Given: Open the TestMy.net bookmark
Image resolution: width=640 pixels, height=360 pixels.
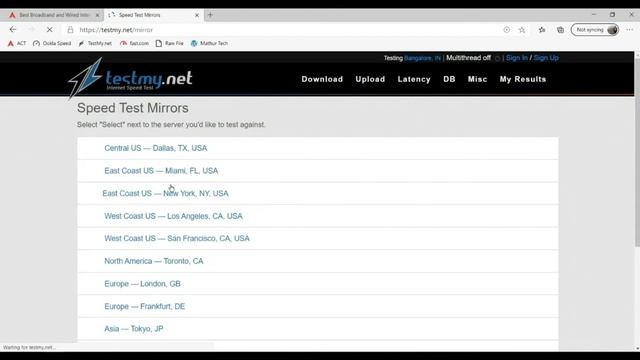Looking at the screenshot, I should pyautogui.click(x=95, y=43).
